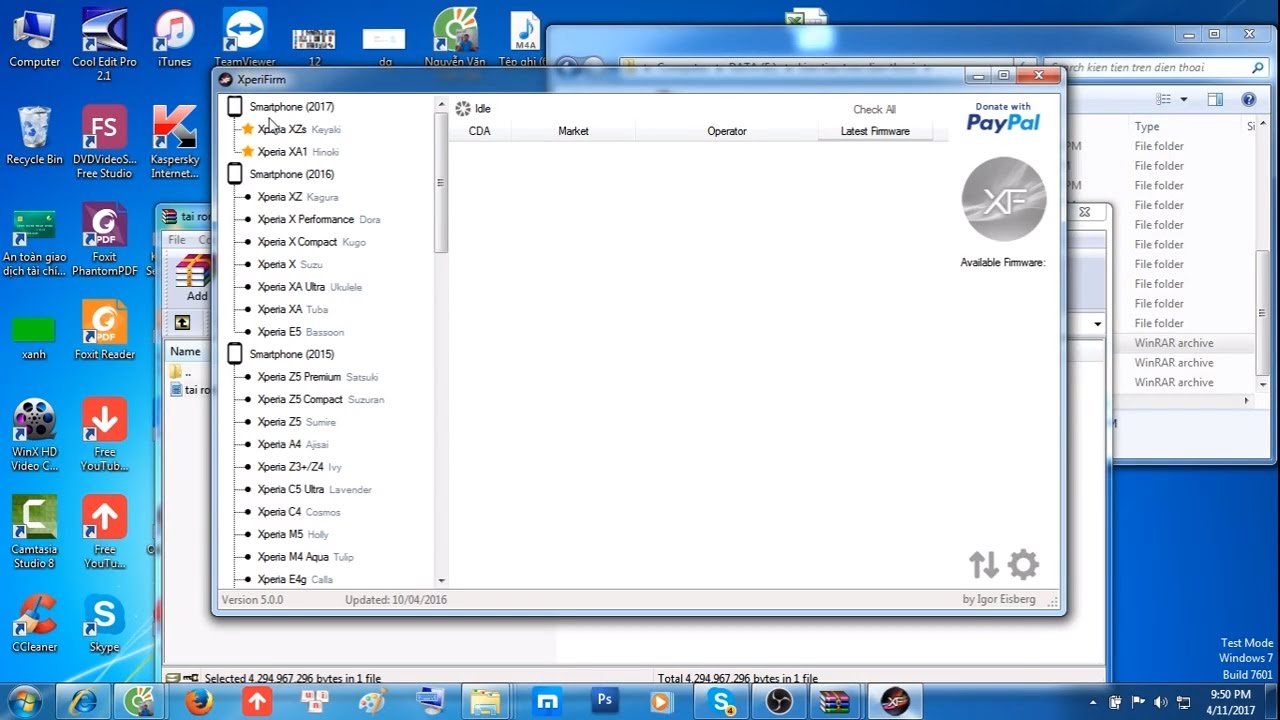The height and width of the screenshot is (720, 1280).
Task: Select Xperia XZ Kagura entry
Action: click(297, 197)
